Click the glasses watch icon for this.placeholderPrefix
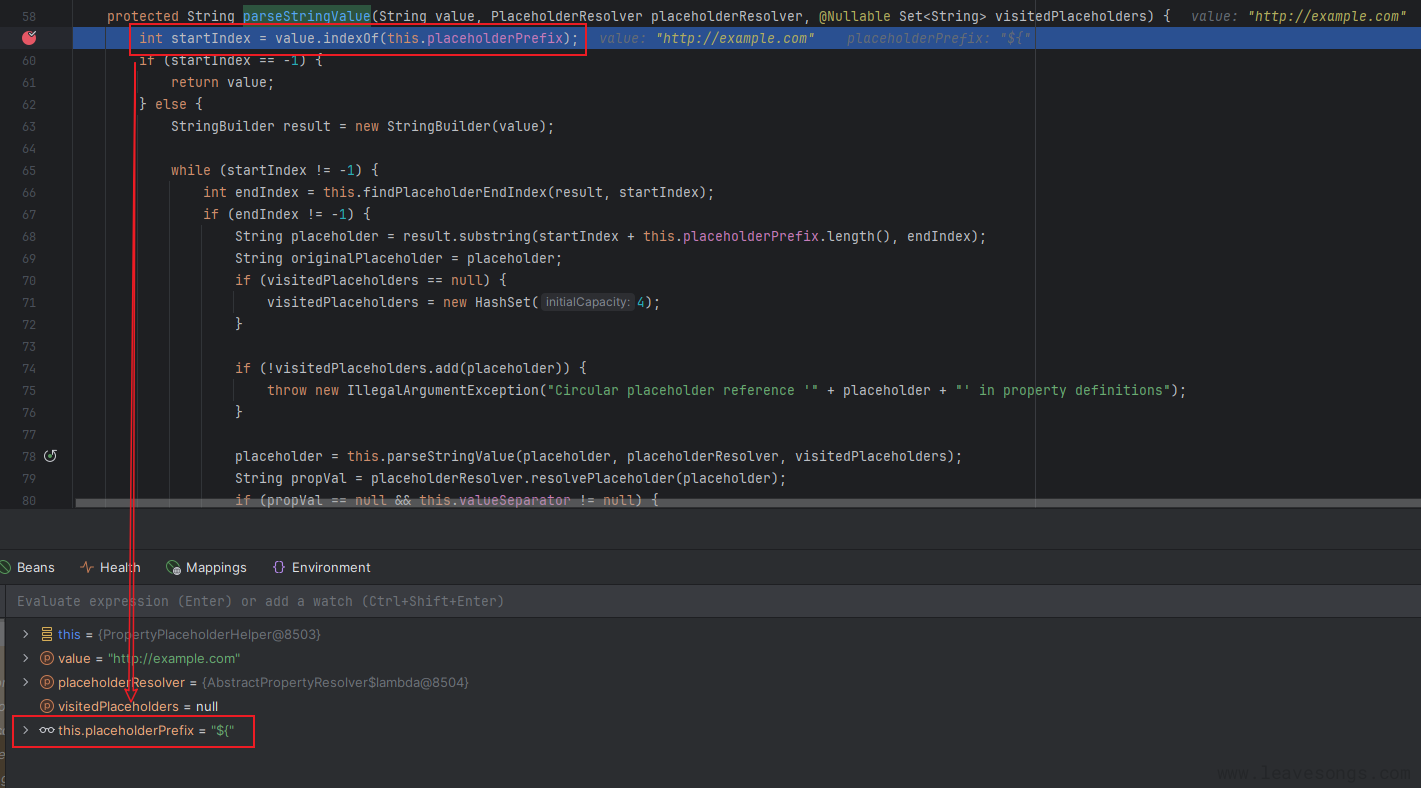Viewport: 1421px width, 788px height. [x=46, y=730]
